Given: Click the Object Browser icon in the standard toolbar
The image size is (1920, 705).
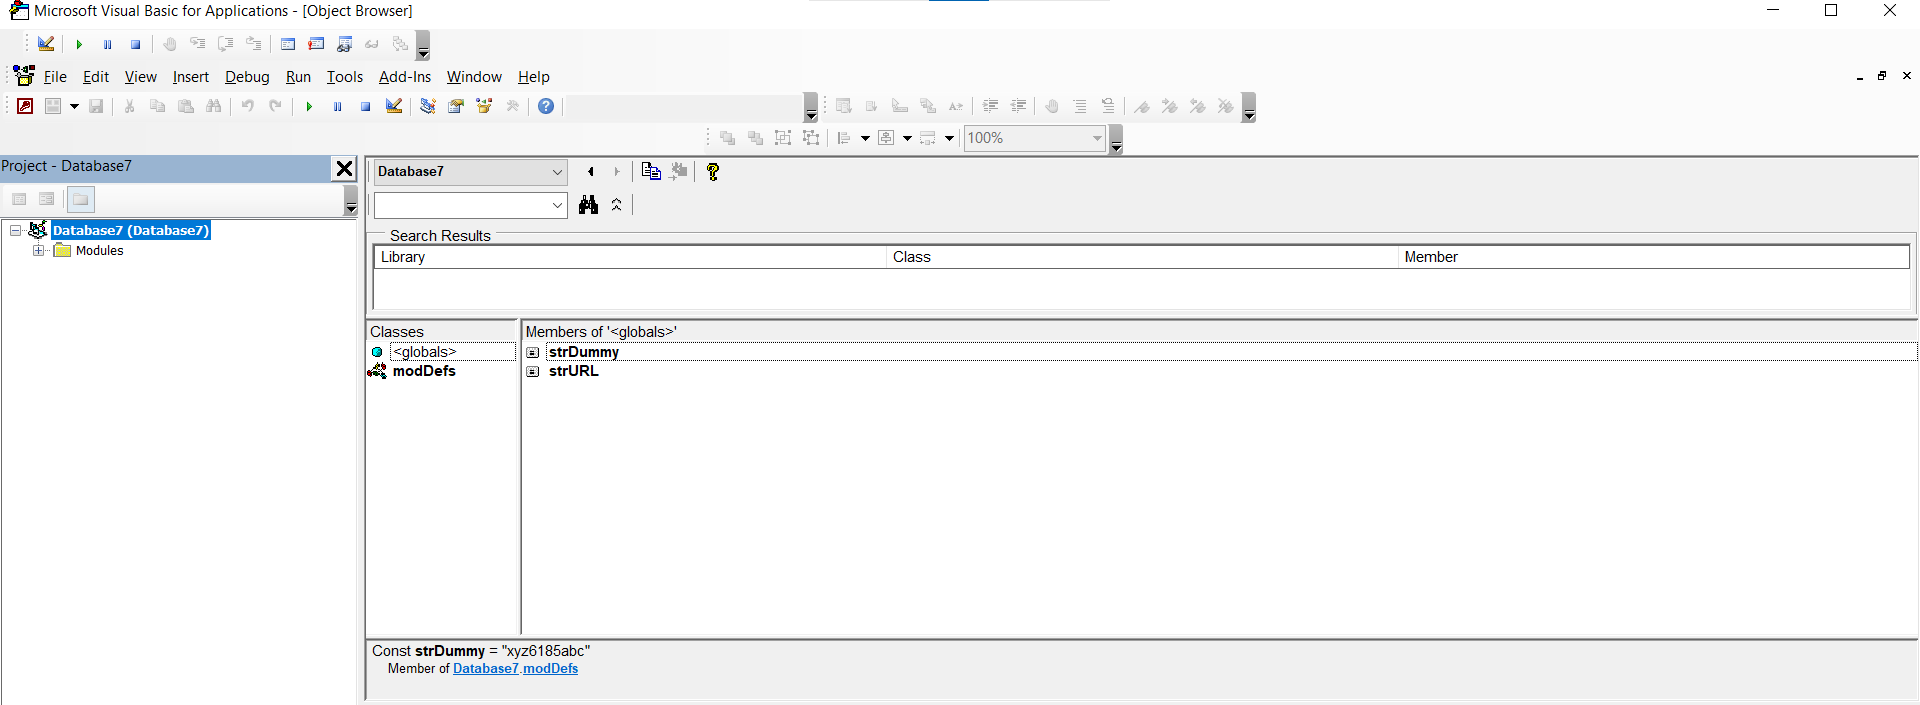Looking at the screenshot, I should click(485, 106).
